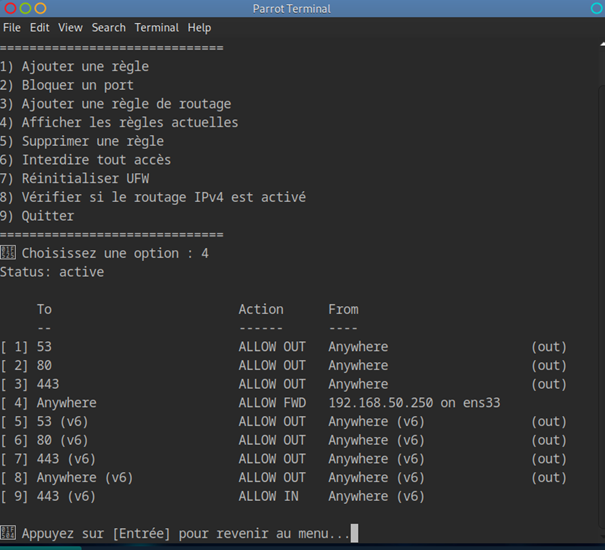Click the red window close circle
This screenshot has height=550, width=605.
9,9
